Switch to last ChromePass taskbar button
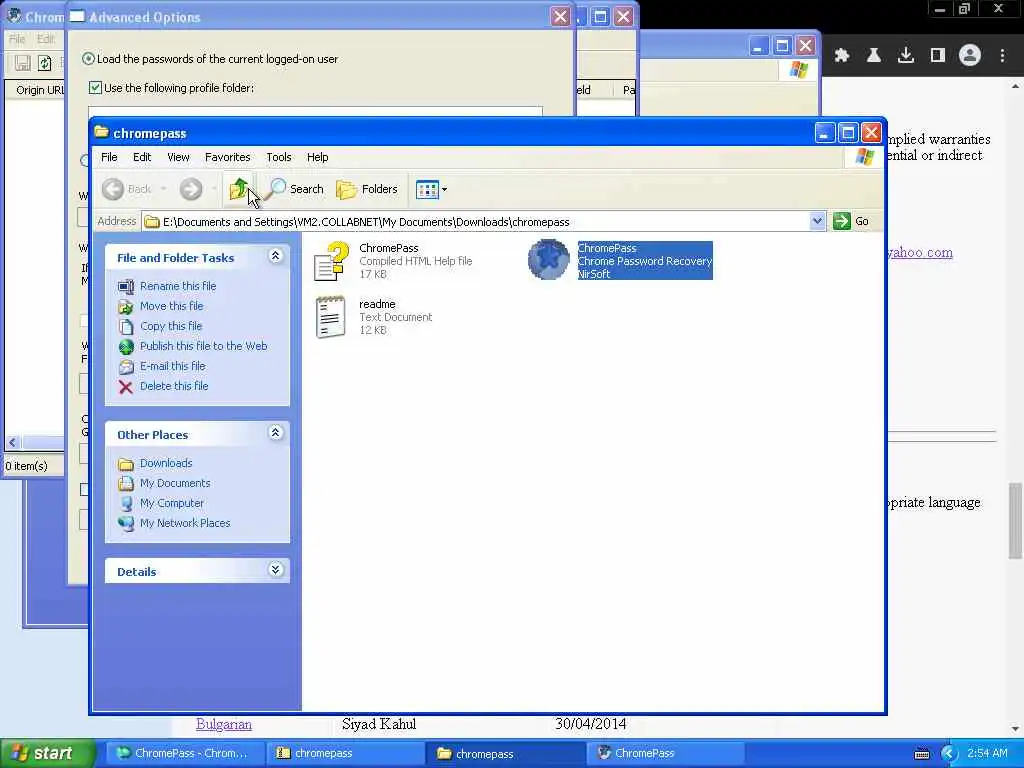1024x768 pixels. pos(666,754)
